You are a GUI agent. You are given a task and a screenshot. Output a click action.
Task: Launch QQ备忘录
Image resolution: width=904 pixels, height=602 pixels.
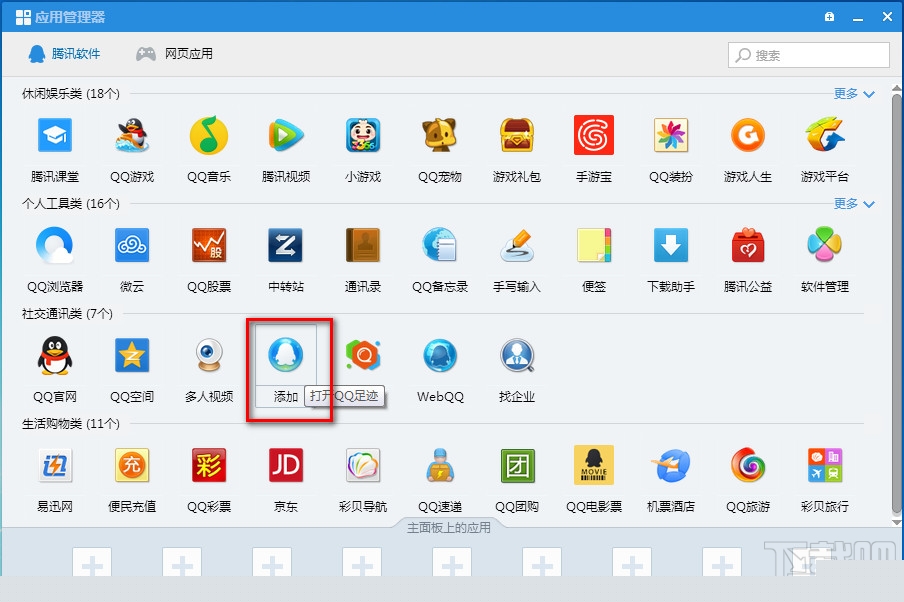tap(440, 246)
